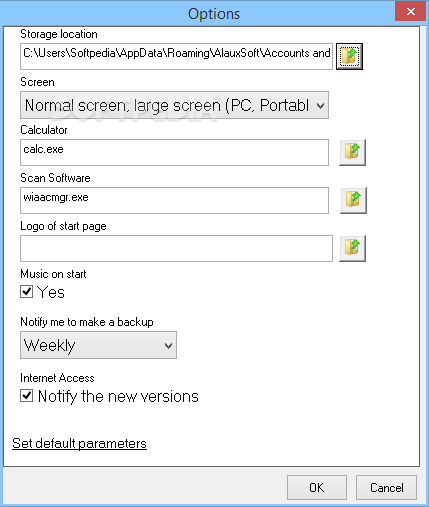This screenshot has width=429, height=507.
Task: Click the Set default parameters link
Action: coord(79,444)
